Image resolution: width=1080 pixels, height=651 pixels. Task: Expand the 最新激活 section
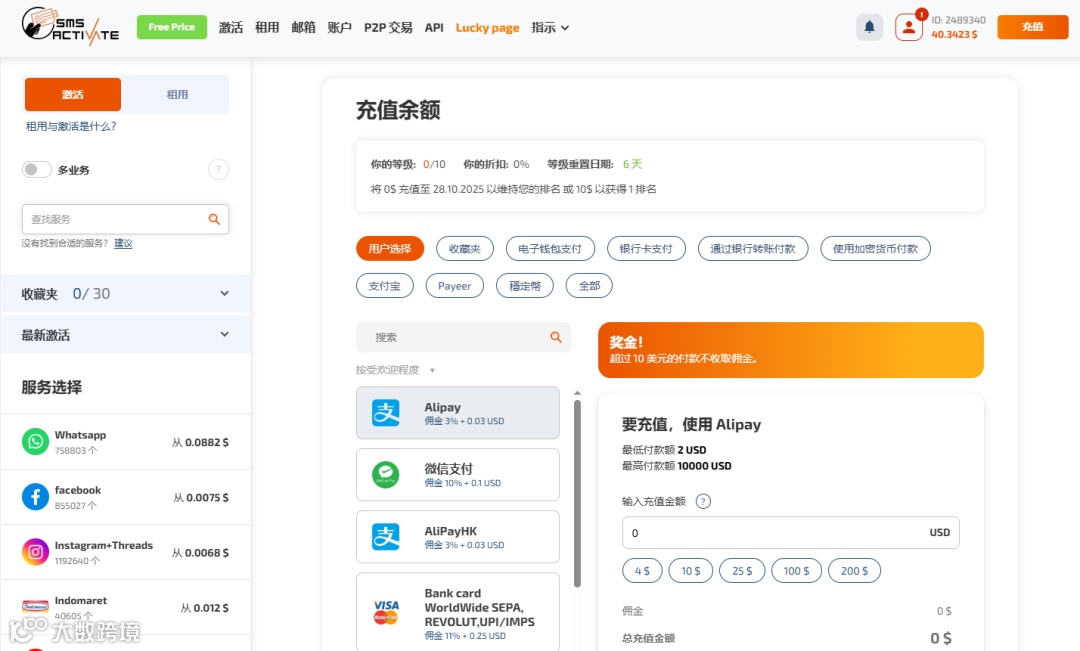[125, 335]
